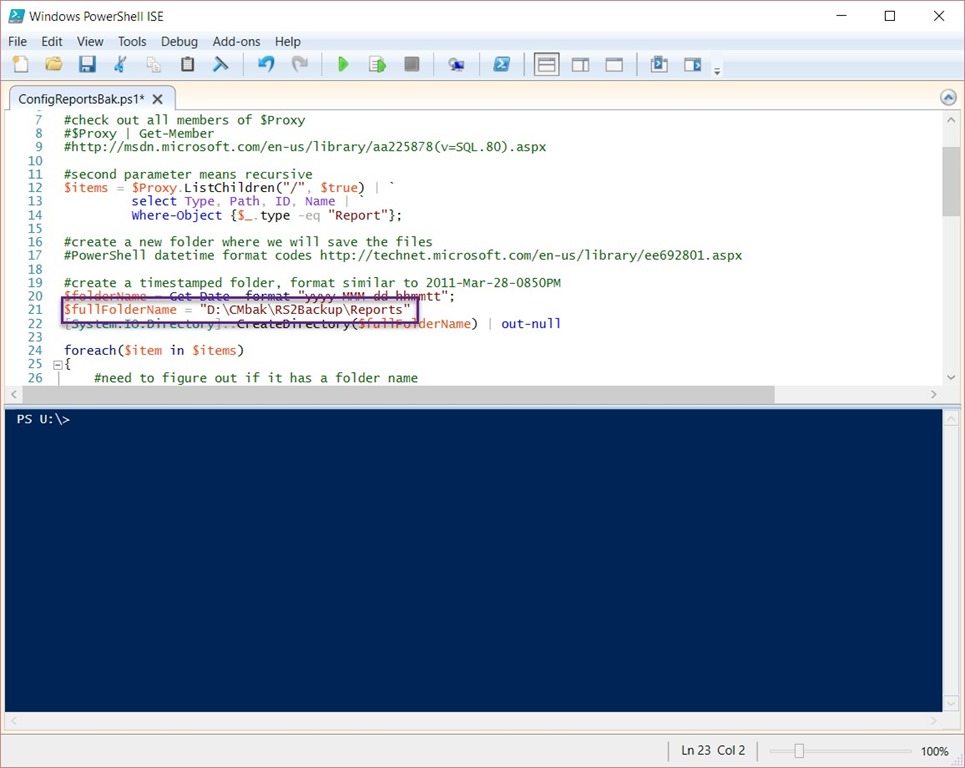Screen dimensions: 965x768
Task: Click the "#second parameter means recursive" comment
Action: pos(188,174)
